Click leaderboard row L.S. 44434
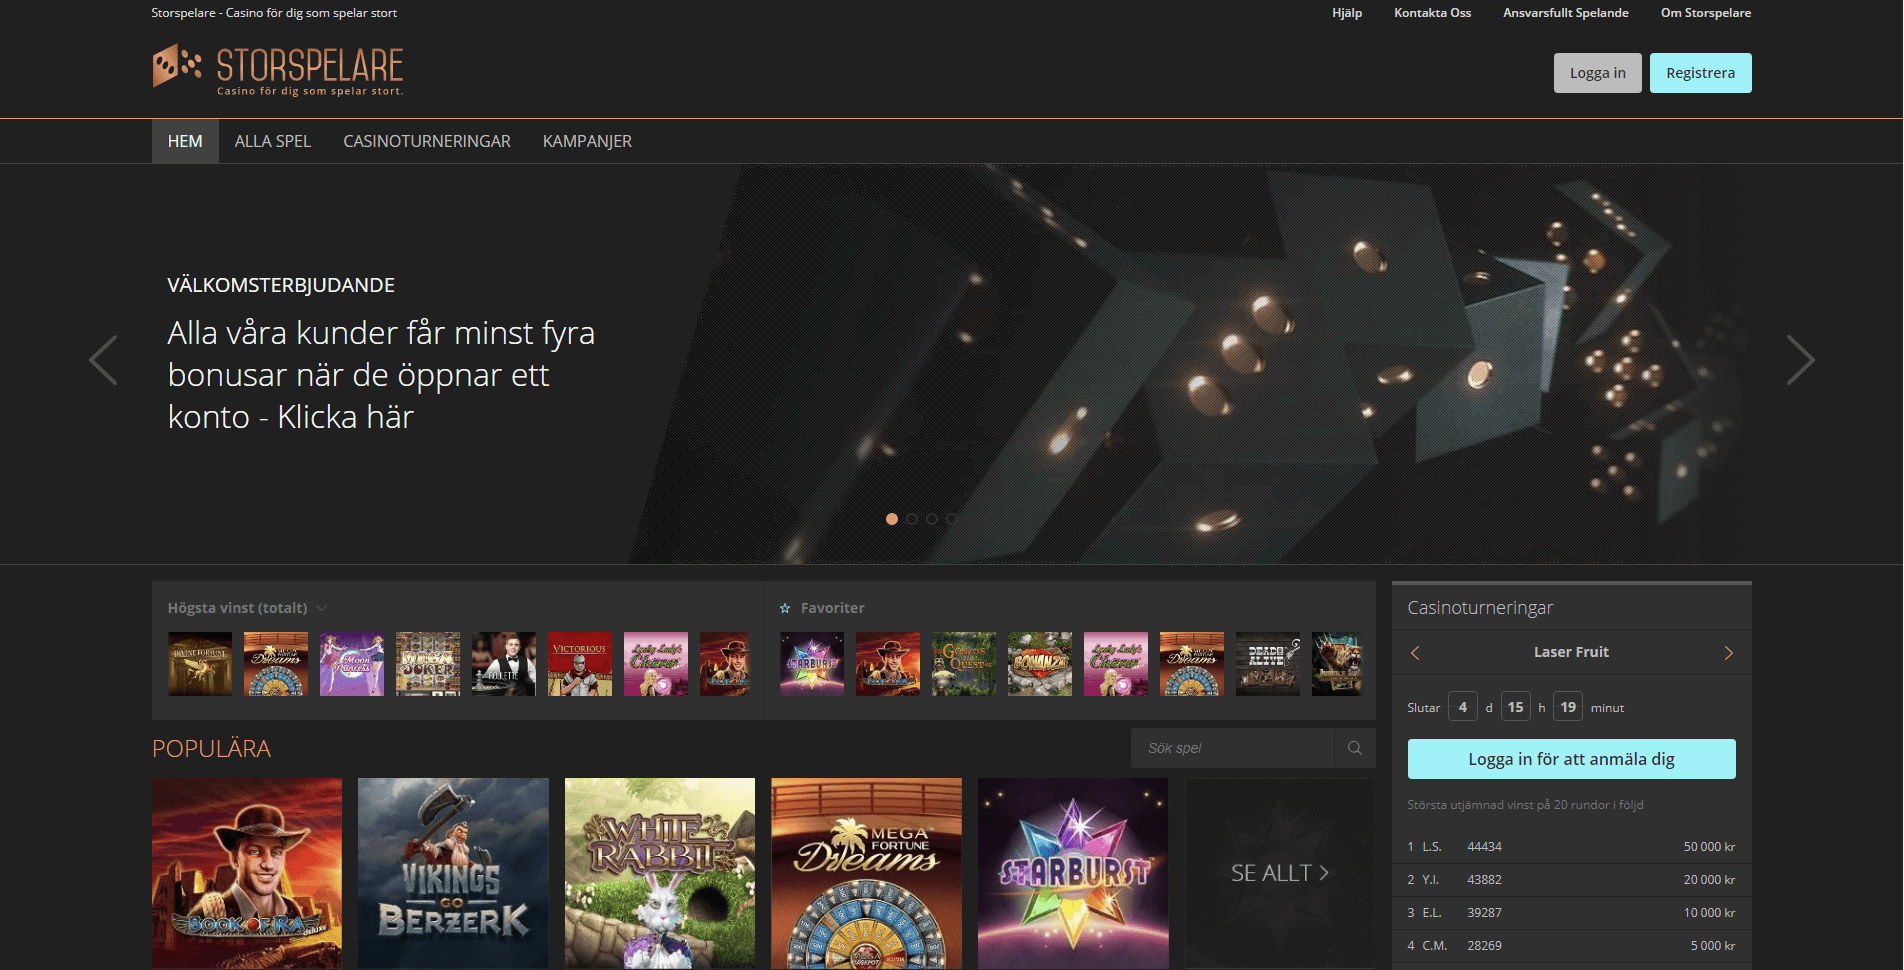 pyautogui.click(x=1572, y=847)
